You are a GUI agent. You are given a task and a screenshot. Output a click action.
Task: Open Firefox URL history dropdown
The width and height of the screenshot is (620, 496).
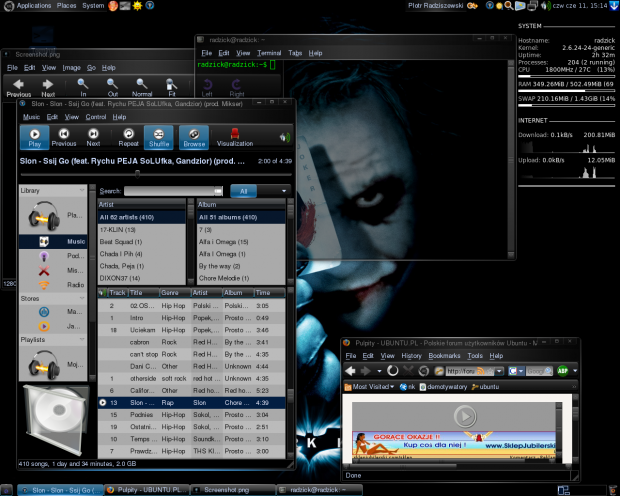coord(499,371)
